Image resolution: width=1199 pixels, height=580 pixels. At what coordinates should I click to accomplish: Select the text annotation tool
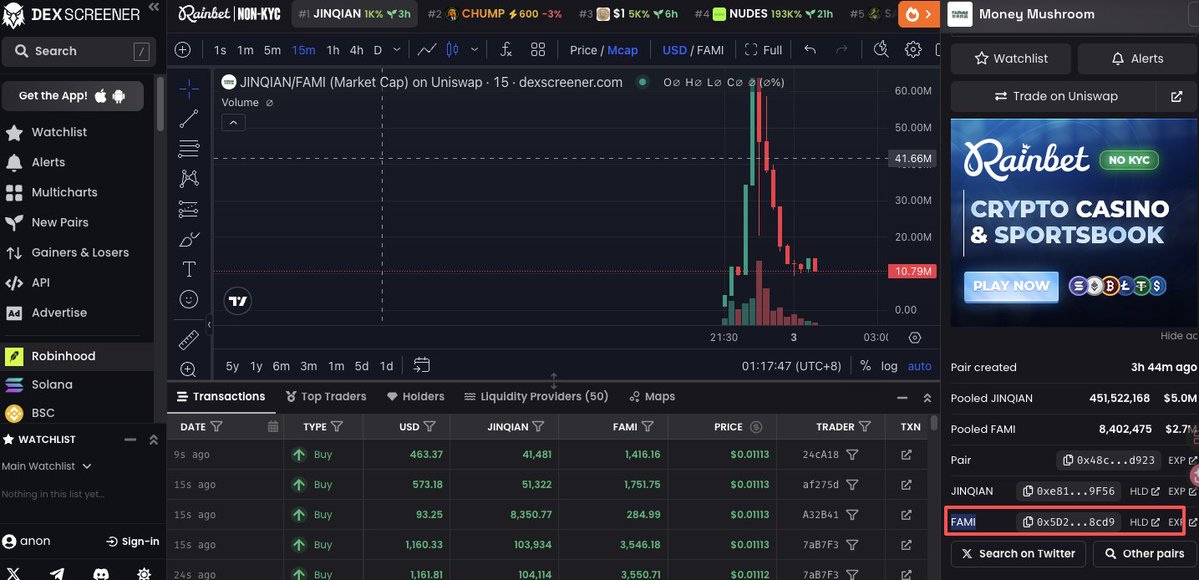click(x=188, y=269)
